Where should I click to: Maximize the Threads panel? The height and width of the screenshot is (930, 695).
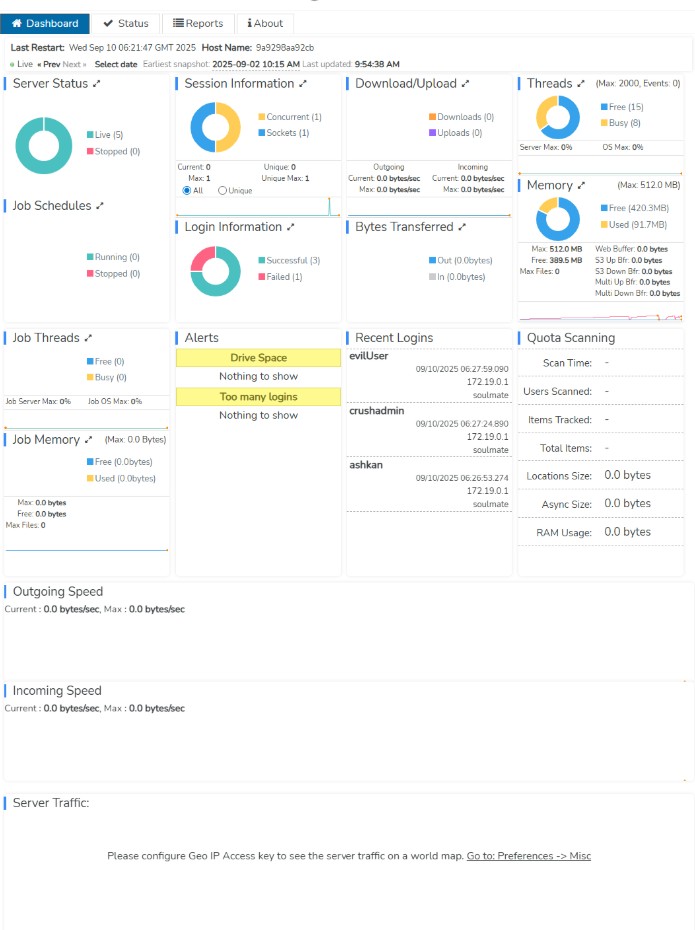(x=582, y=84)
